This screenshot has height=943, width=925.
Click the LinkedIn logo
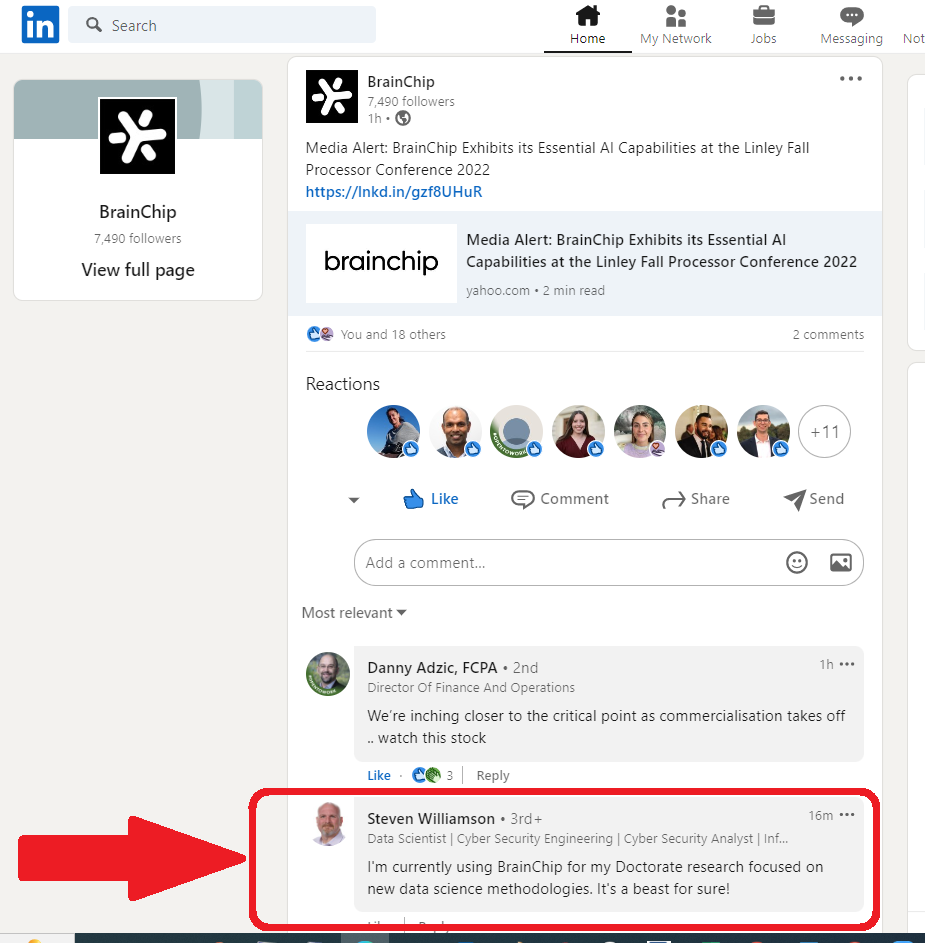(x=40, y=25)
